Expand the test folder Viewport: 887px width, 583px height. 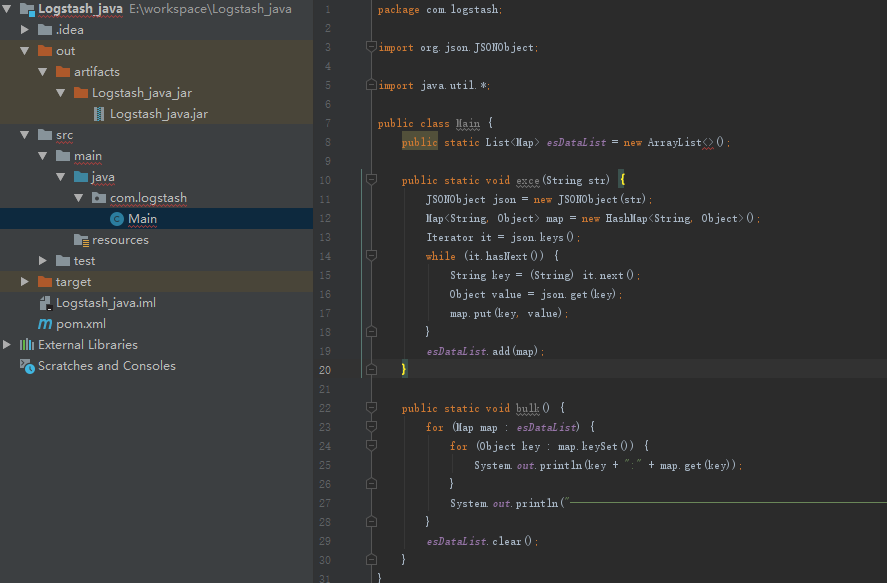(43, 261)
